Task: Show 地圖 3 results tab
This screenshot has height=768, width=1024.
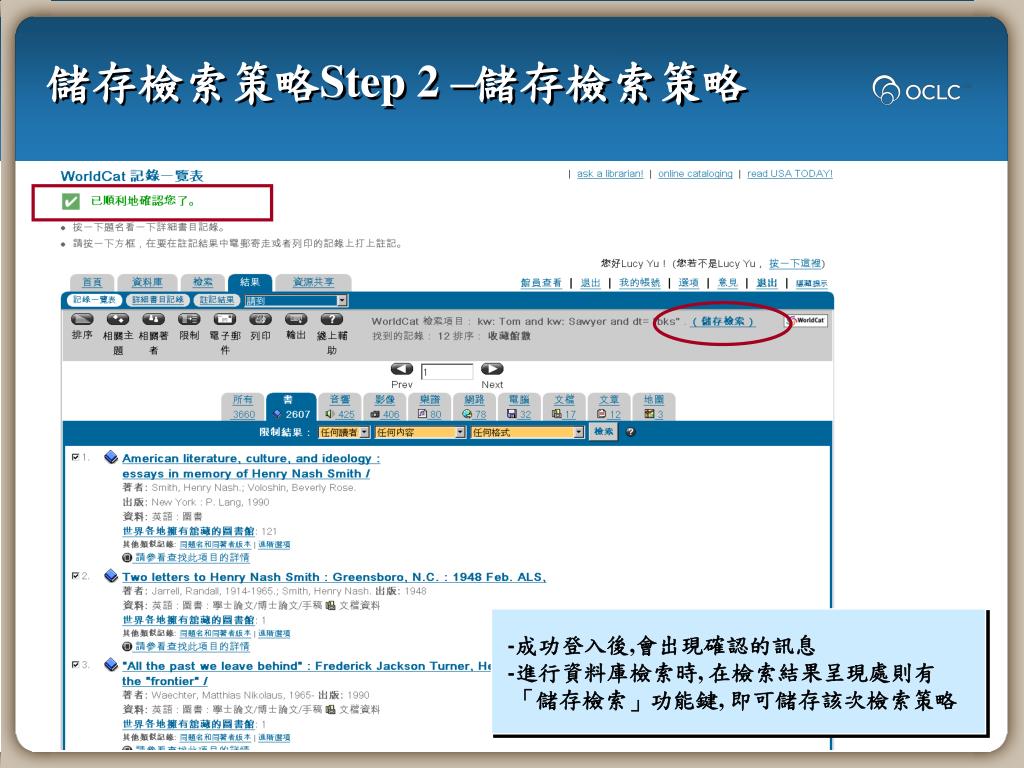Action: (654, 407)
